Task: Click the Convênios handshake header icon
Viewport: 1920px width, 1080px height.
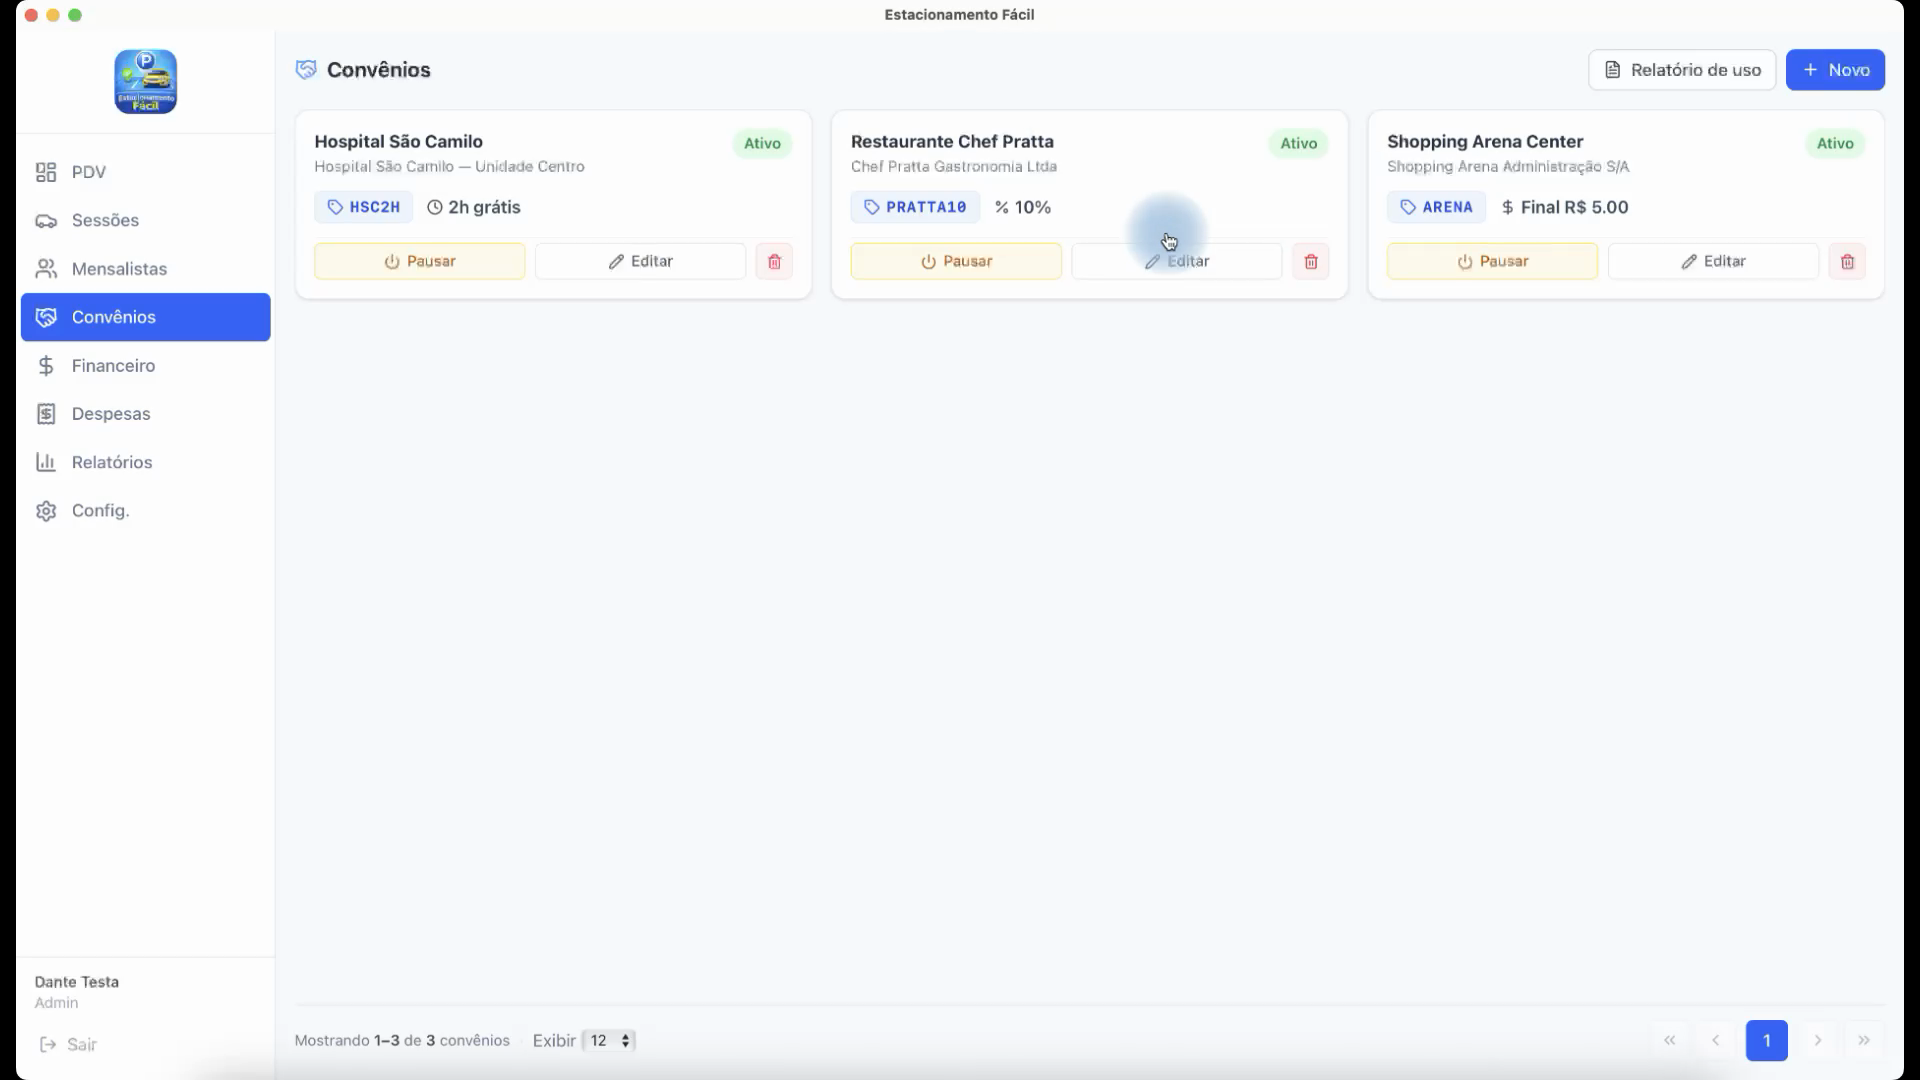Action: (x=306, y=70)
